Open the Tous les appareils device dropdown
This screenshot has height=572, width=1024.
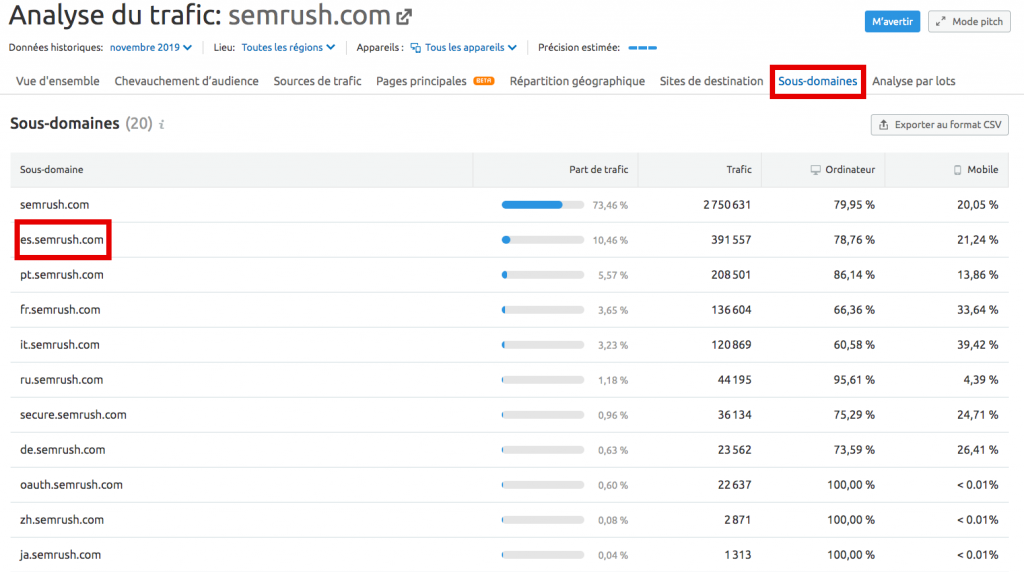pos(471,48)
